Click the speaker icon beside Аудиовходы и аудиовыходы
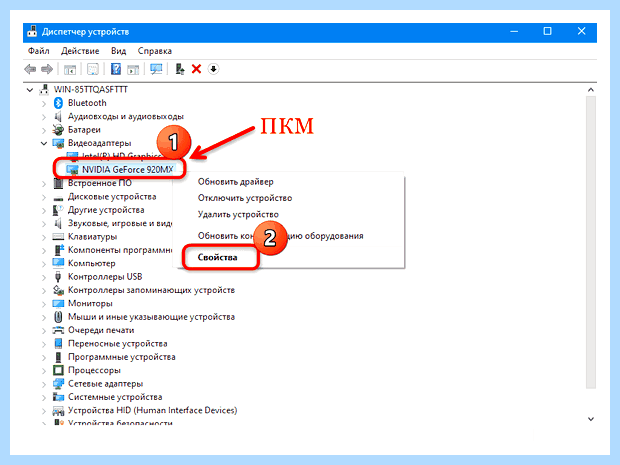 (x=58, y=116)
